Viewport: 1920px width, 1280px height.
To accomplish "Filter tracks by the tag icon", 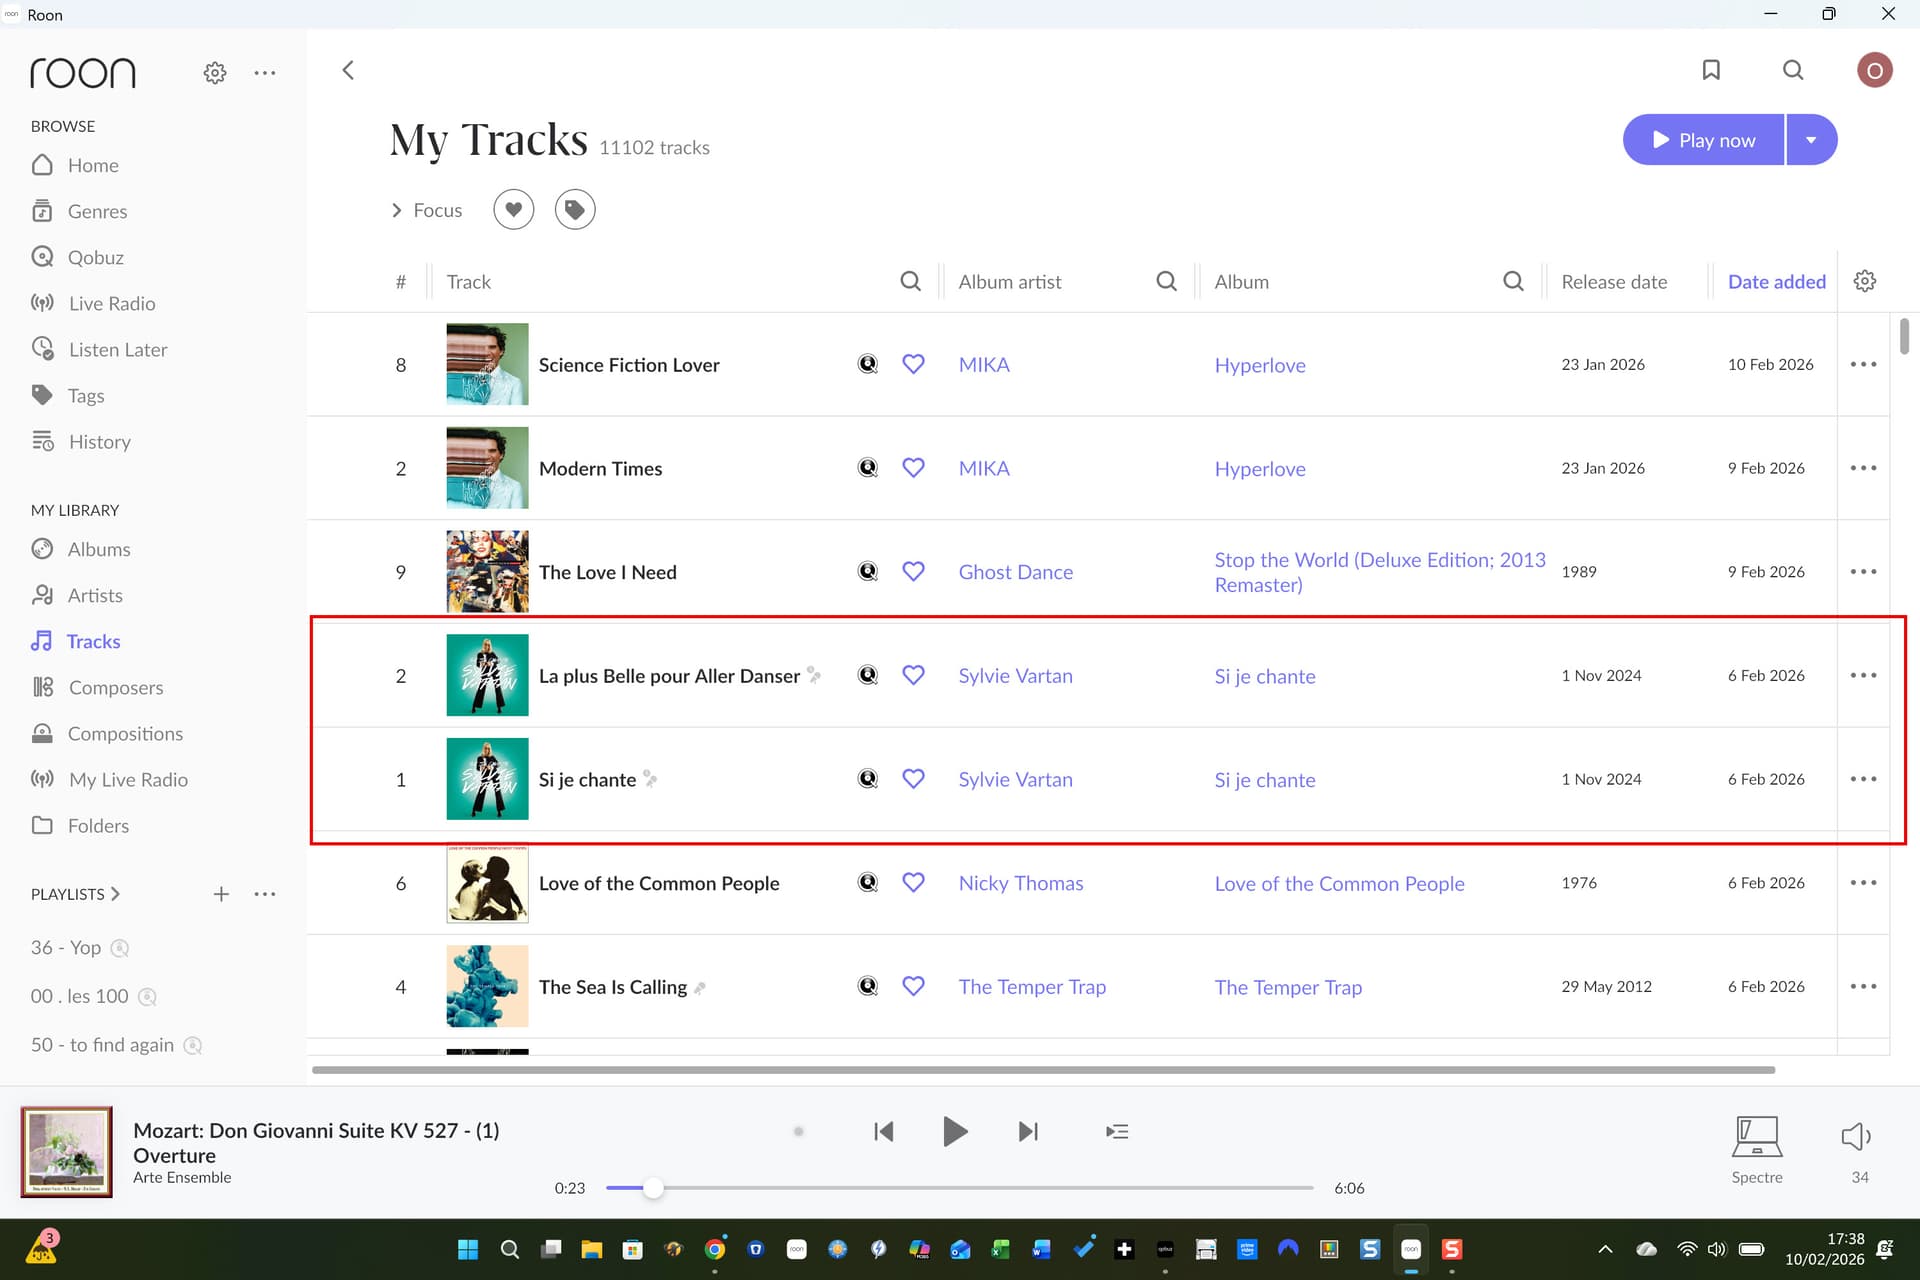I will (x=575, y=210).
